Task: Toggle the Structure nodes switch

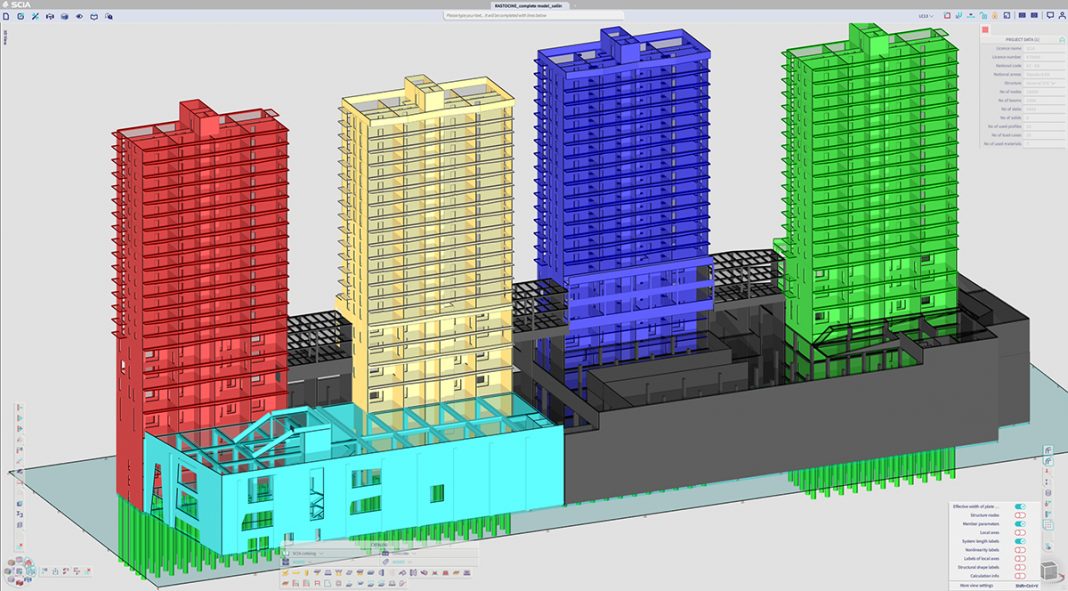Action: (x=1020, y=515)
